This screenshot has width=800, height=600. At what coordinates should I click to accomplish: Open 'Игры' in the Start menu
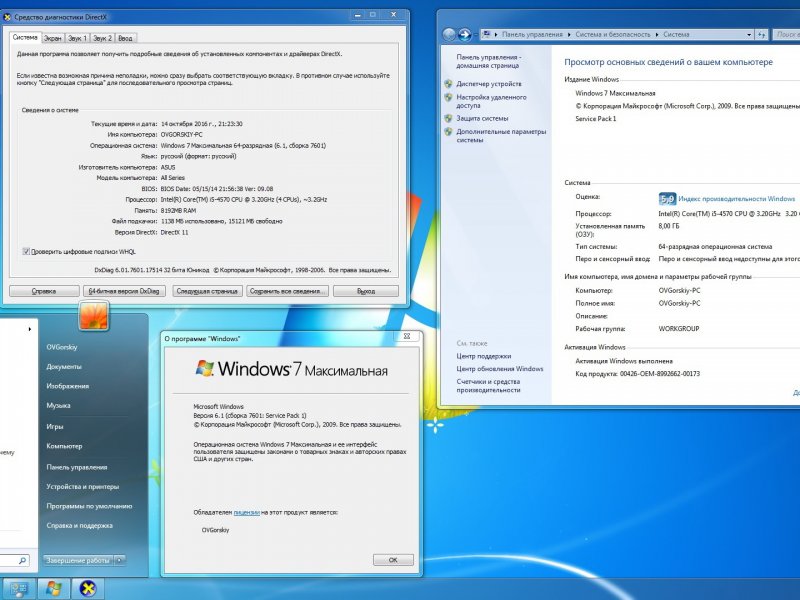(x=55, y=427)
